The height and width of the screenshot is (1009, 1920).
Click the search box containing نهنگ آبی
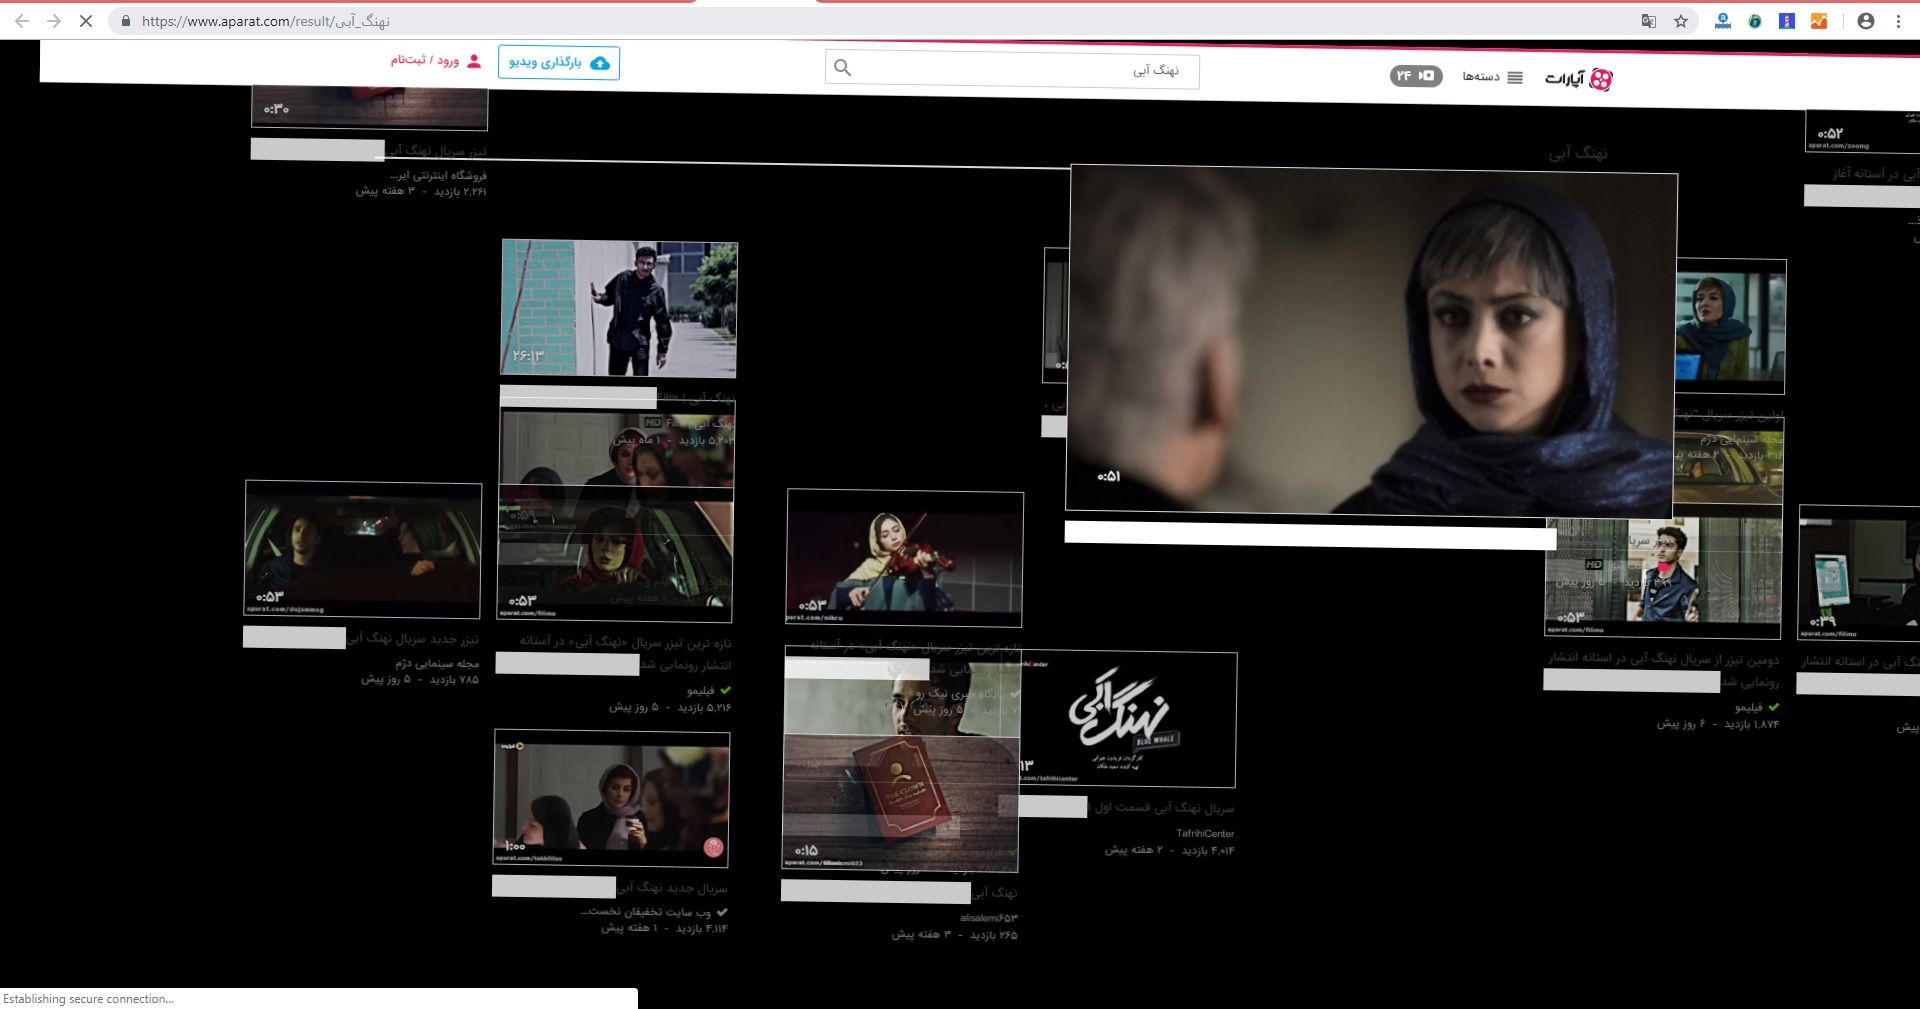(x=1012, y=70)
